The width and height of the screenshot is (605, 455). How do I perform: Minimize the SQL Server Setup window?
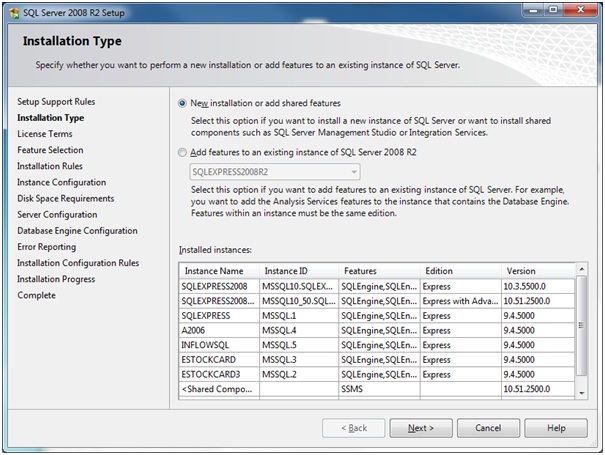pyautogui.click(x=533, y=10)
